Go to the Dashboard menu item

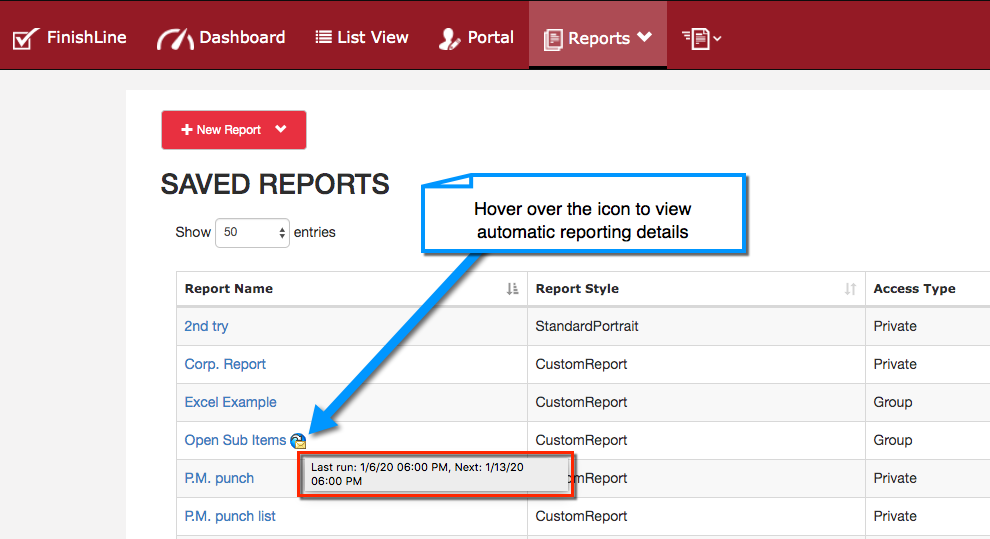click(x=242, y=37)
